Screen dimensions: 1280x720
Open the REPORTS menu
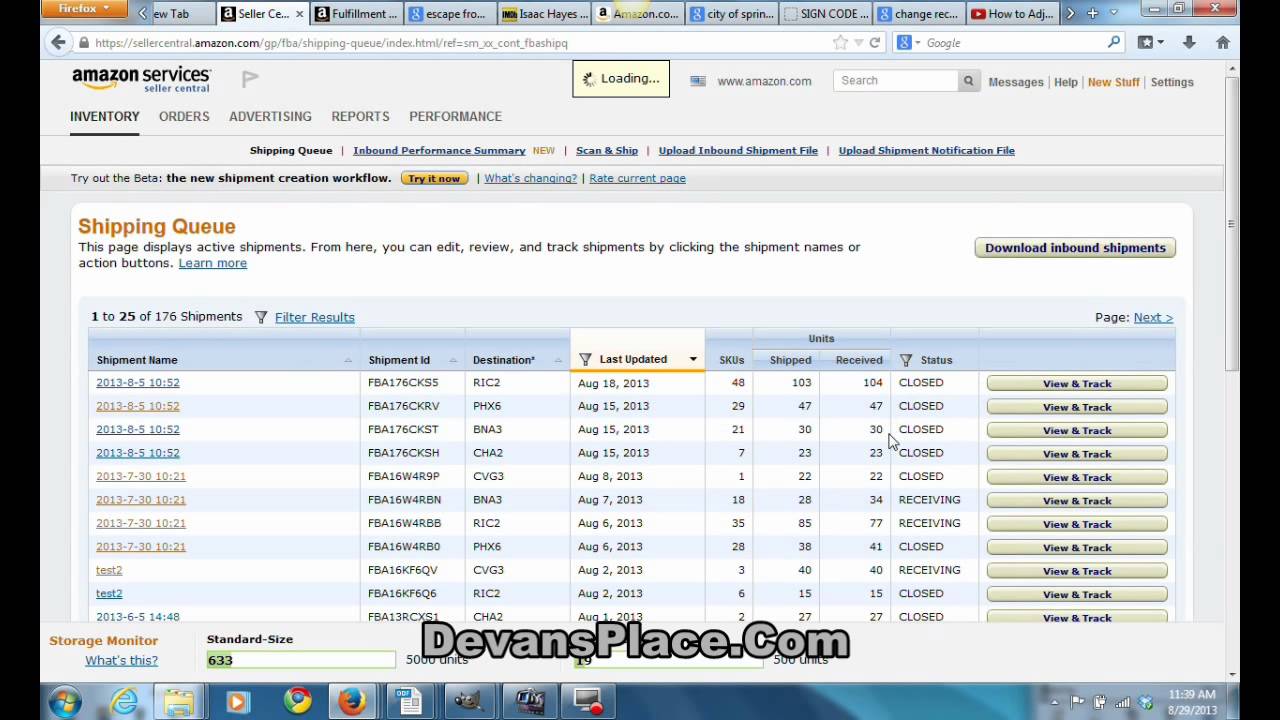[360, 116]
